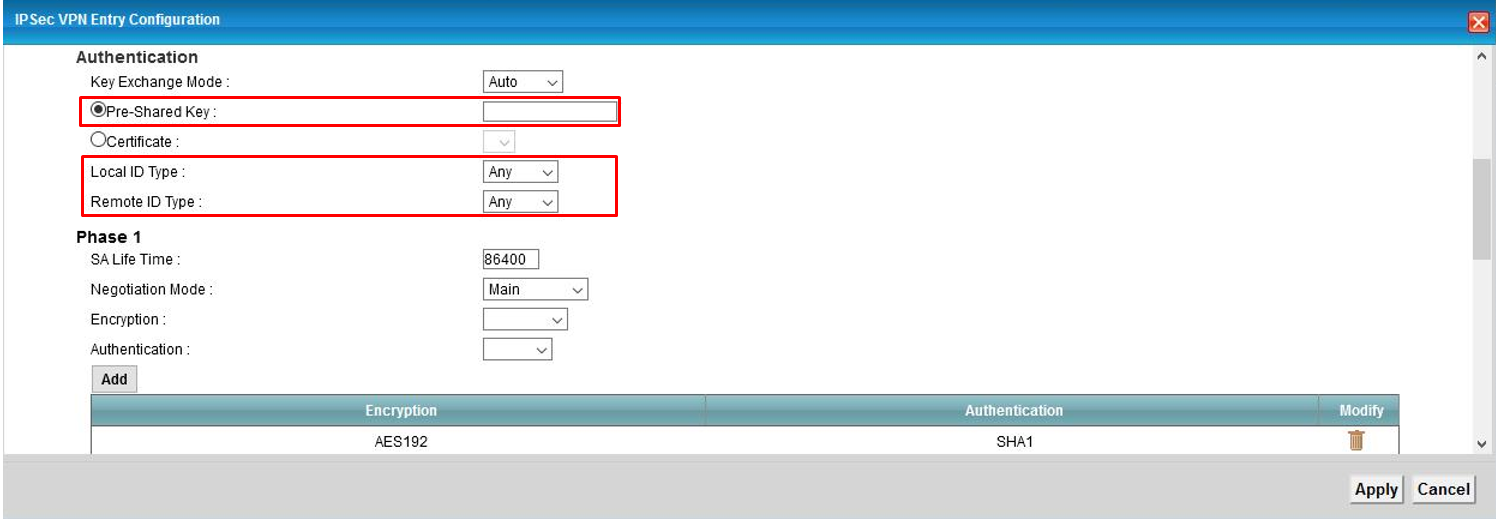Viewport: 1496px width, 519px height.
Task: Click the SHA1 table cell
Action: (x=1013, y=441)
